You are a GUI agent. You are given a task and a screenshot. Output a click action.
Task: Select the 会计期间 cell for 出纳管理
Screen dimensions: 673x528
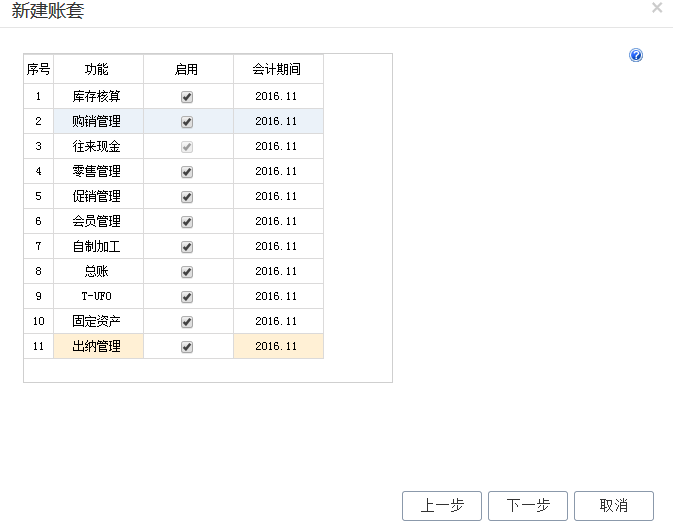pos(277,347)
